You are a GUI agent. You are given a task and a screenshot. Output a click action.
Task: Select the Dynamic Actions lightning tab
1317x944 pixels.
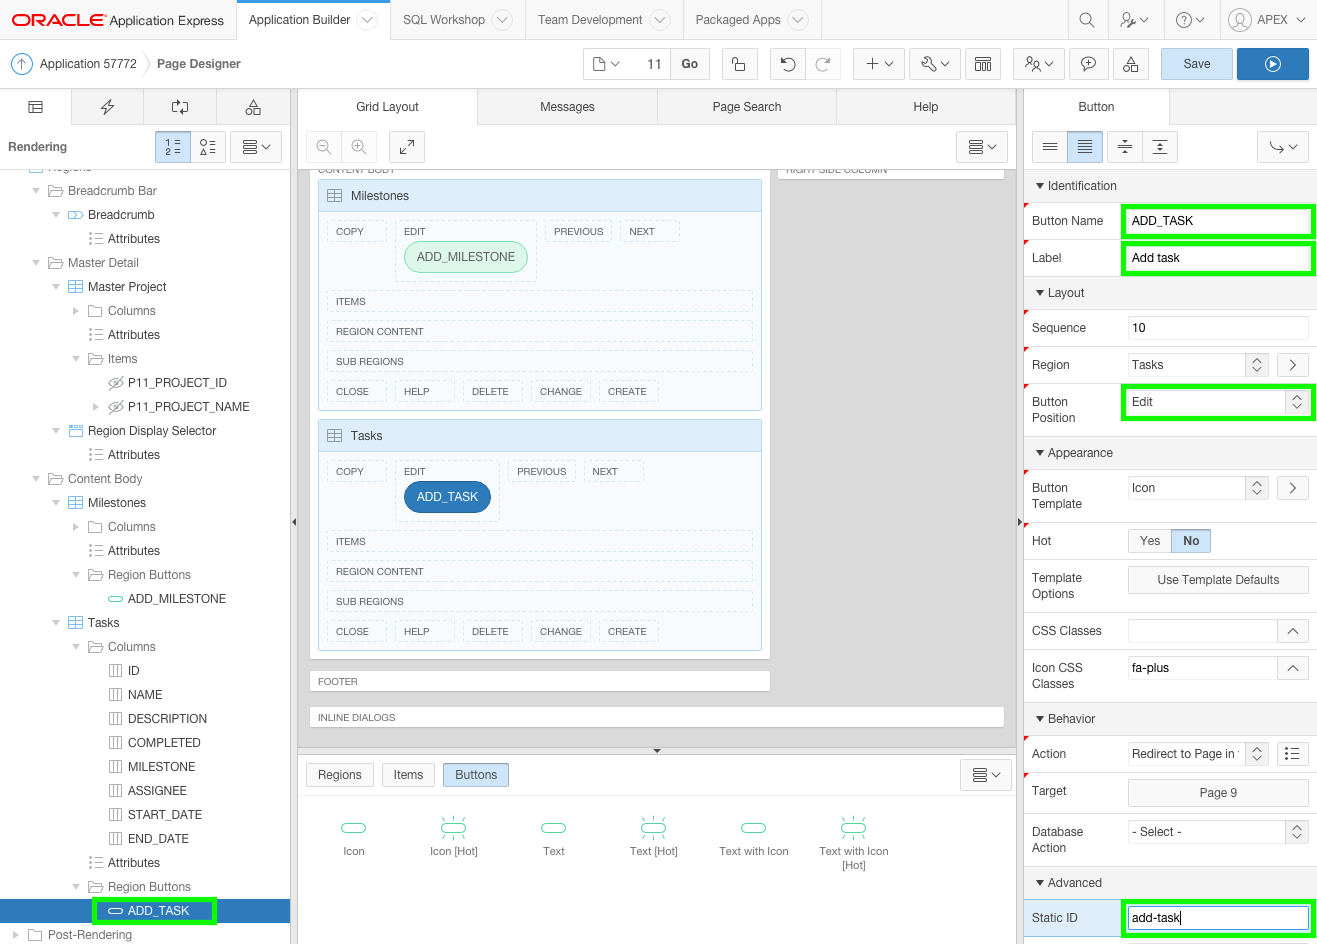(x=107, y=106)
